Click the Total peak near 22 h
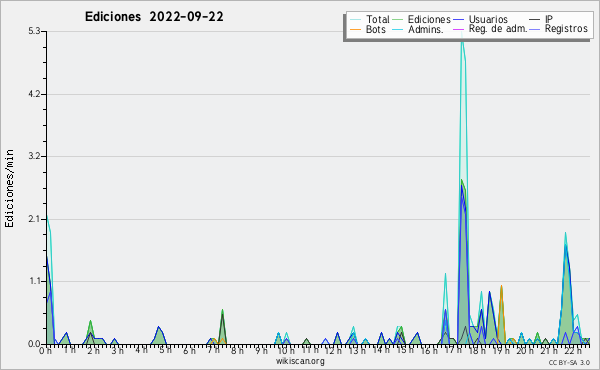600x370 pixels. (x=566, y=234)
